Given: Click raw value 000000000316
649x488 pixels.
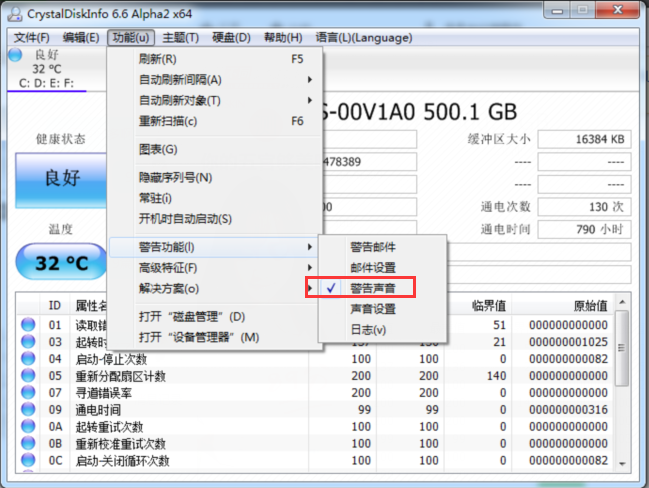Looking at the screenshot, I should click(568, 409).
